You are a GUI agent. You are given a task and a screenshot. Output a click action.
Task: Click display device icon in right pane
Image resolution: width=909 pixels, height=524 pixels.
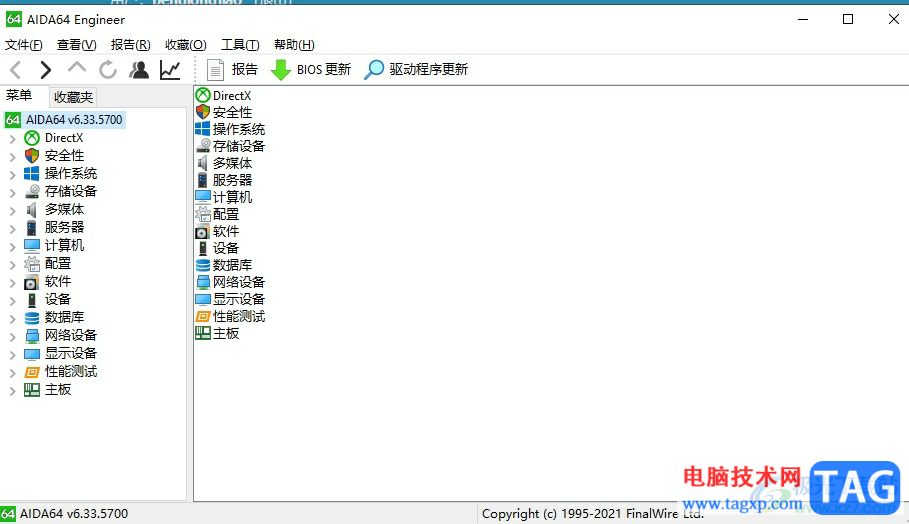pos(203,299)
